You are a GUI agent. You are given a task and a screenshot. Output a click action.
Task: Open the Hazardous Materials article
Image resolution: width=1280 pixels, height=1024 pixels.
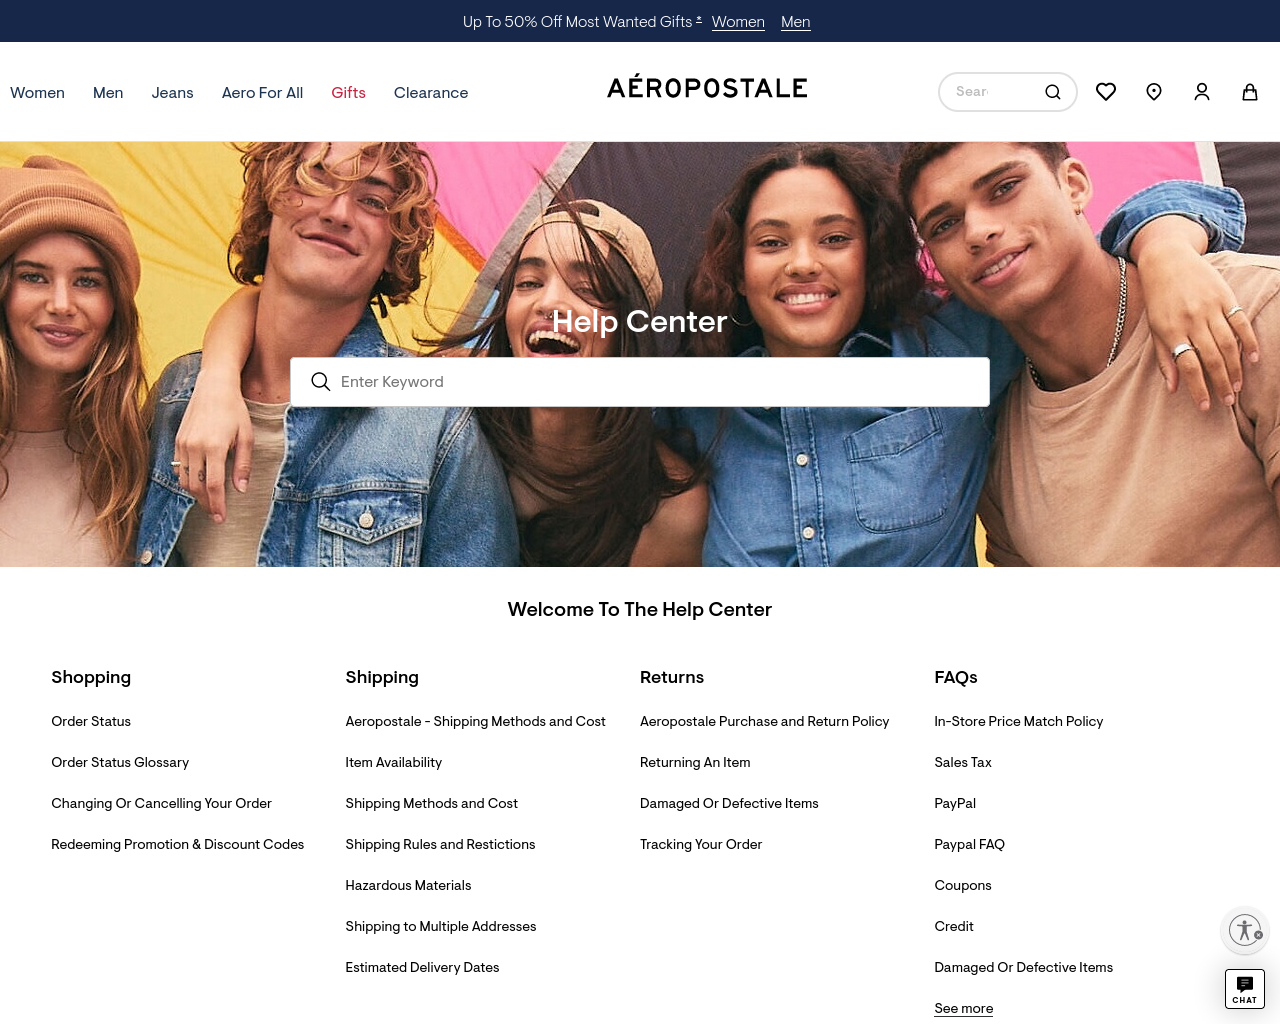[x=408, y=885]
